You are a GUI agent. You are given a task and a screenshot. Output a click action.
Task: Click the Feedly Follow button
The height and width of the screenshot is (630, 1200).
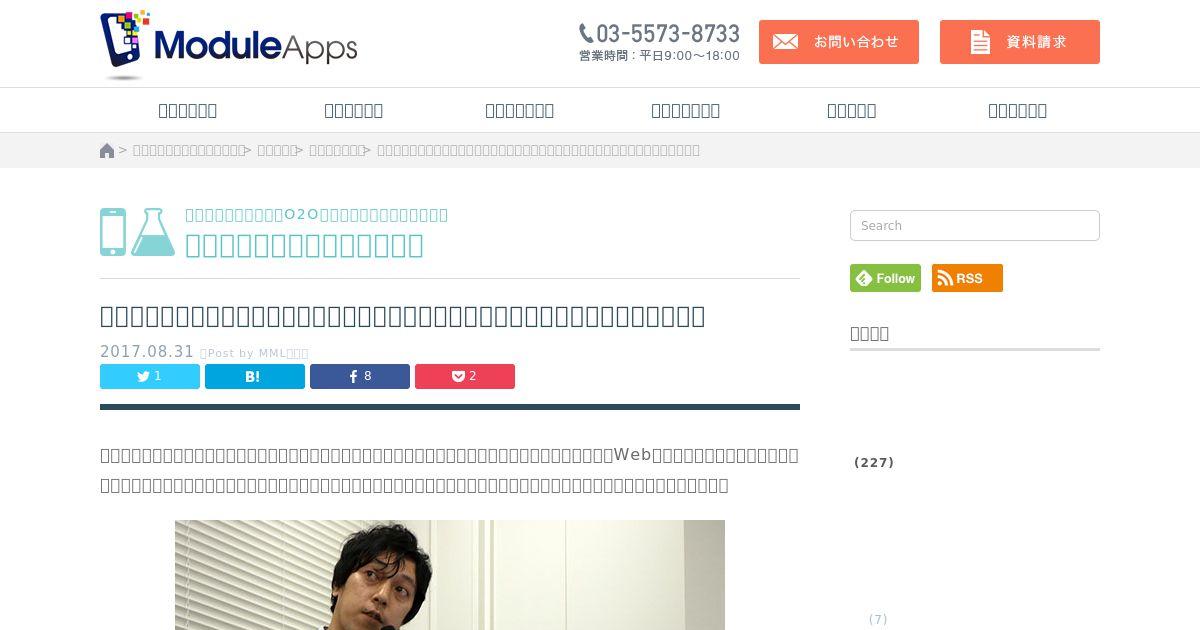(885, 278)
